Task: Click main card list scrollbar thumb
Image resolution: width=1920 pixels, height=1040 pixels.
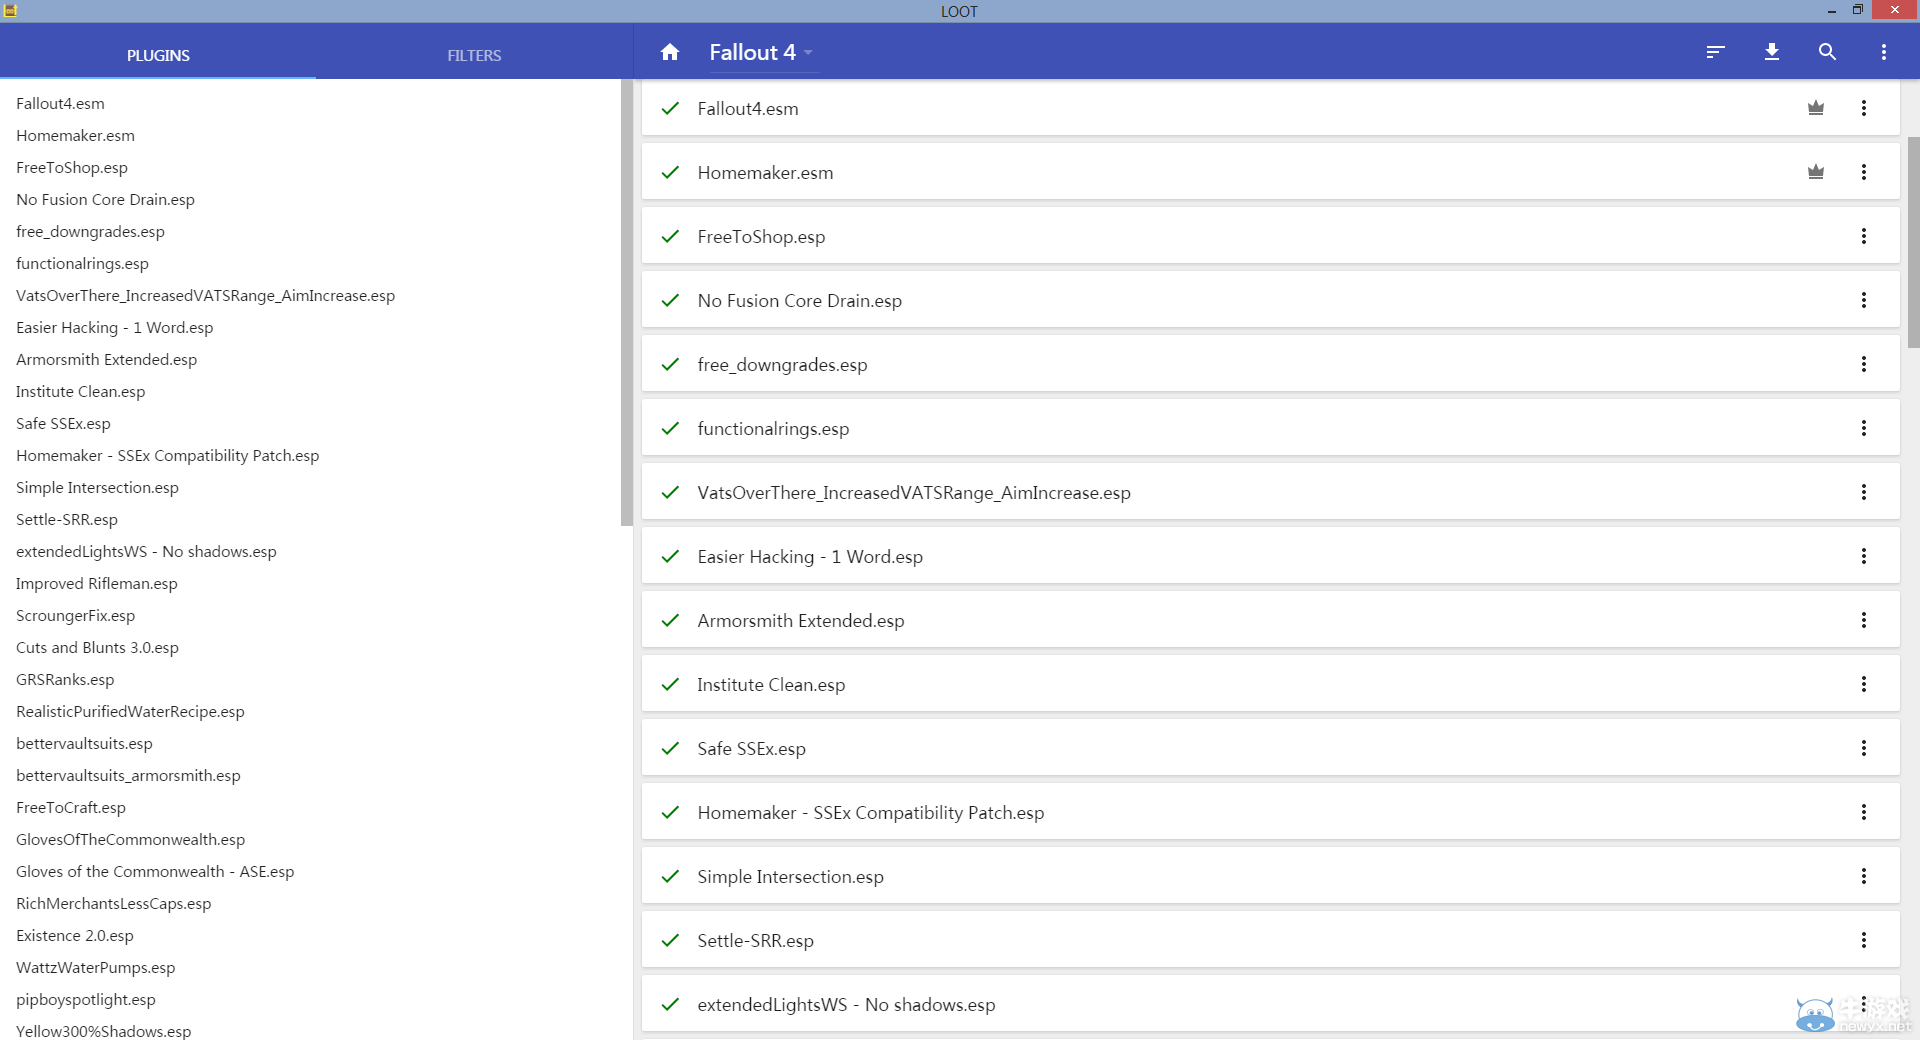Action: (1913, 242)
